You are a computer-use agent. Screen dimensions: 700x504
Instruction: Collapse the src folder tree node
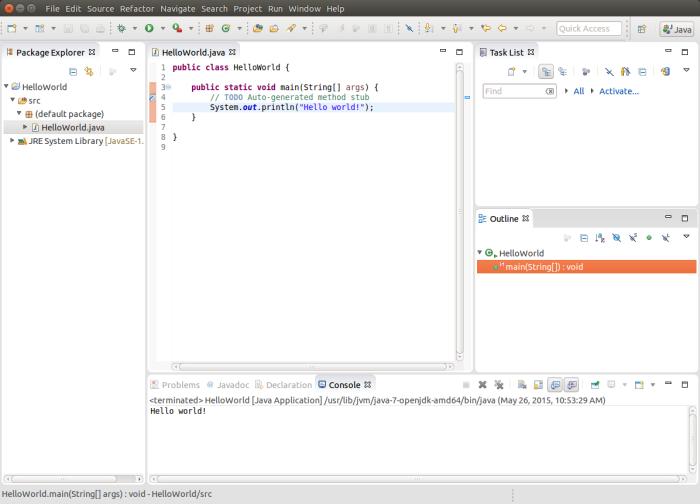coord(13,100)
